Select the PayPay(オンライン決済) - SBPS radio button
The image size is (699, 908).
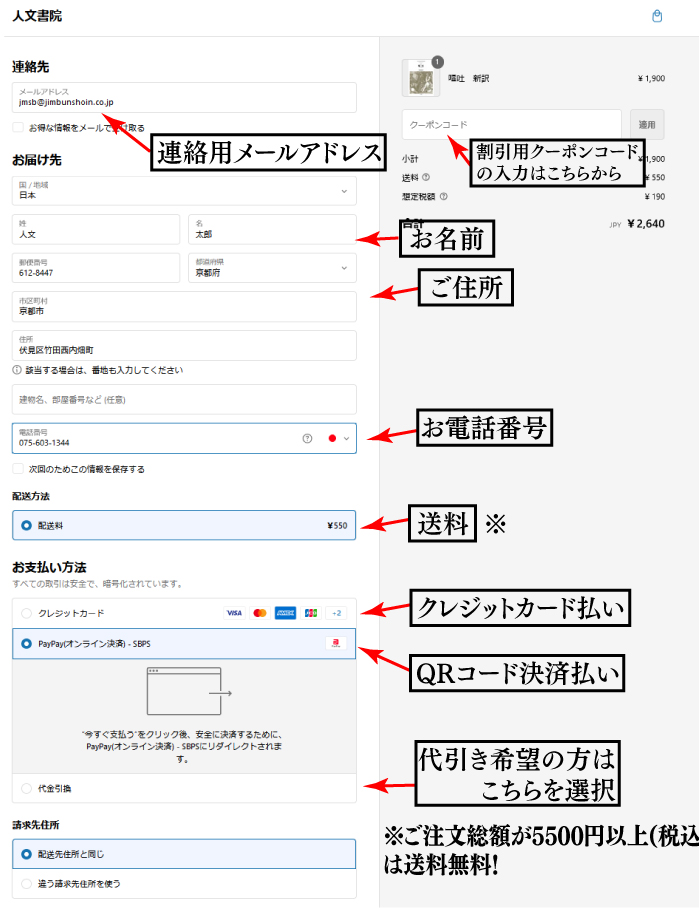pyautogui.click(x=26, y=643)
